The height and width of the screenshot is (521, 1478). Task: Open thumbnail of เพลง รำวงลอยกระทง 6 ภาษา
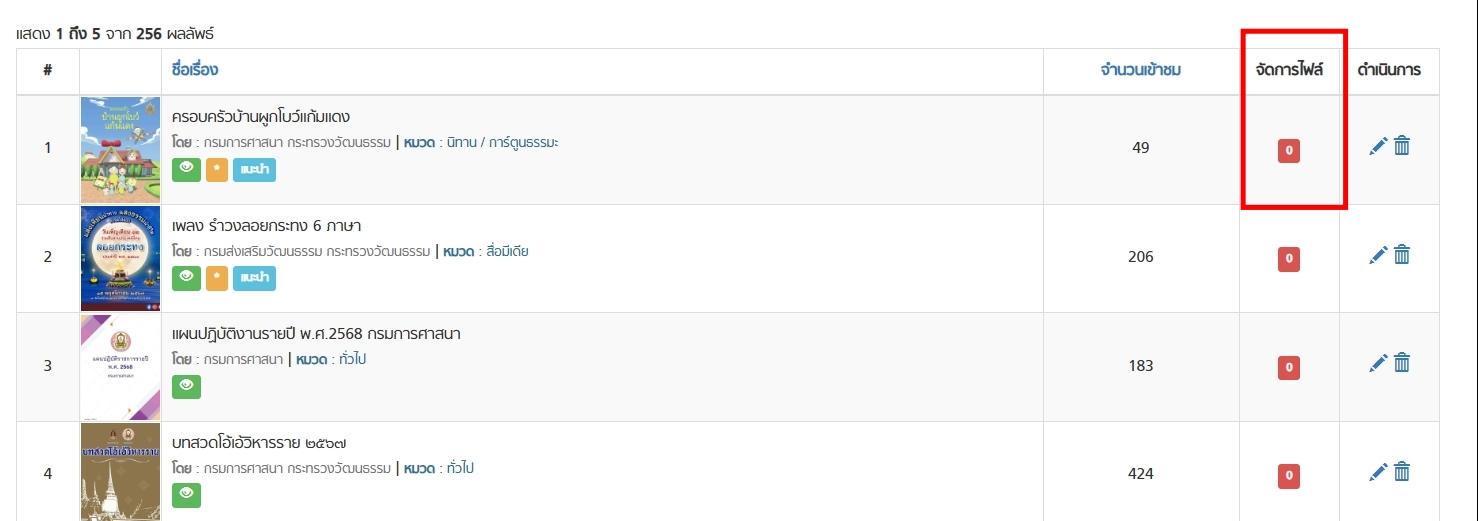tap(120, 258)
